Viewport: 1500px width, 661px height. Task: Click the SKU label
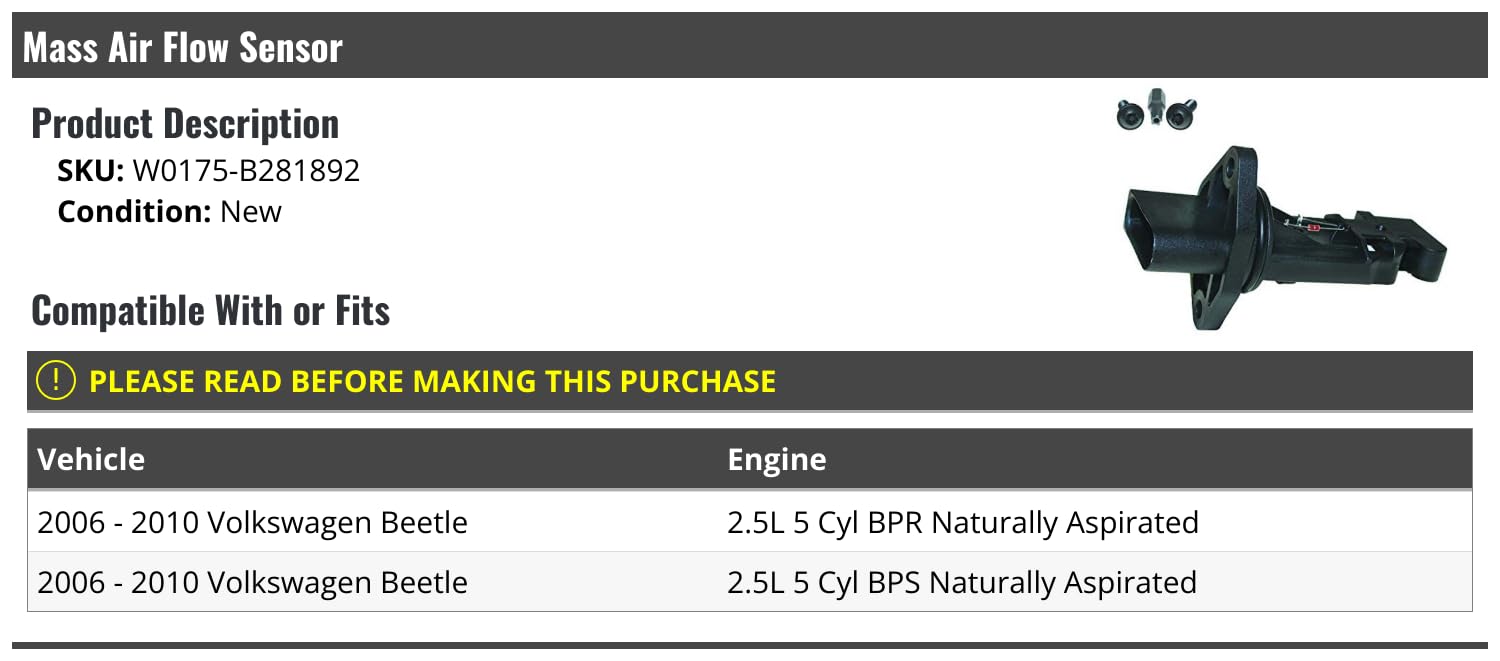pyautogui.click(x=90, y=171)
